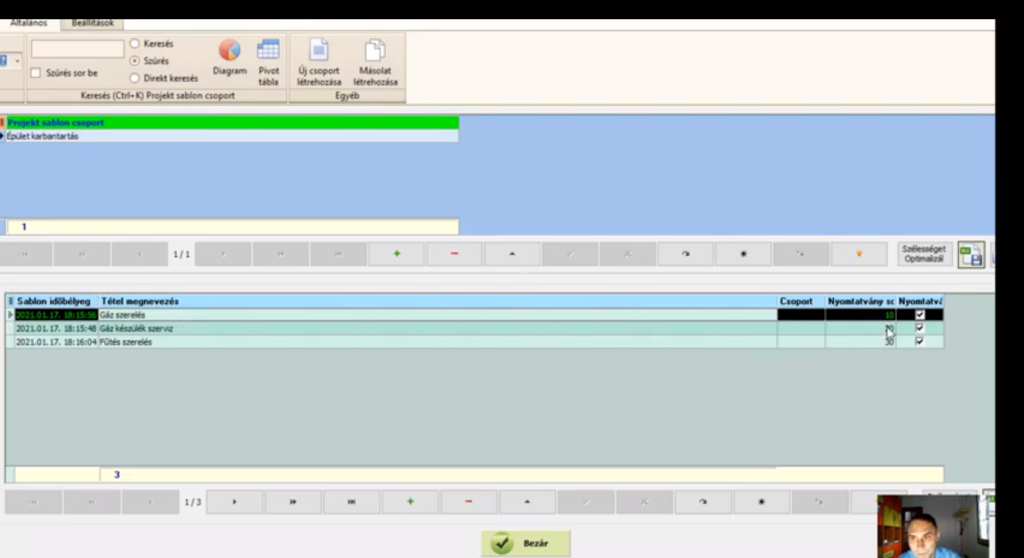1024x558 pixels.
Task: Open the orange down-arrow menu in the upper navigator
Action: point(858,254)
